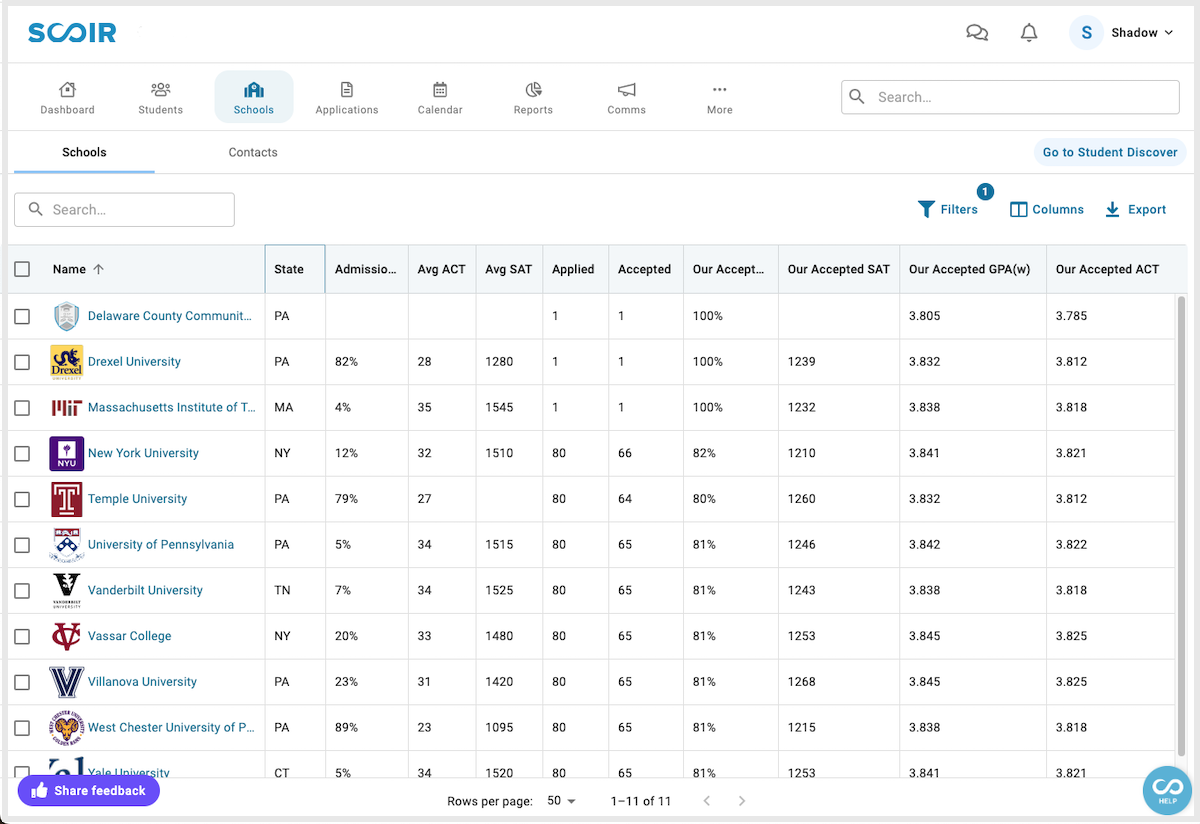The image size is (1200, 824).
Task: Open the Temple University link
Action: coord(137,499)
